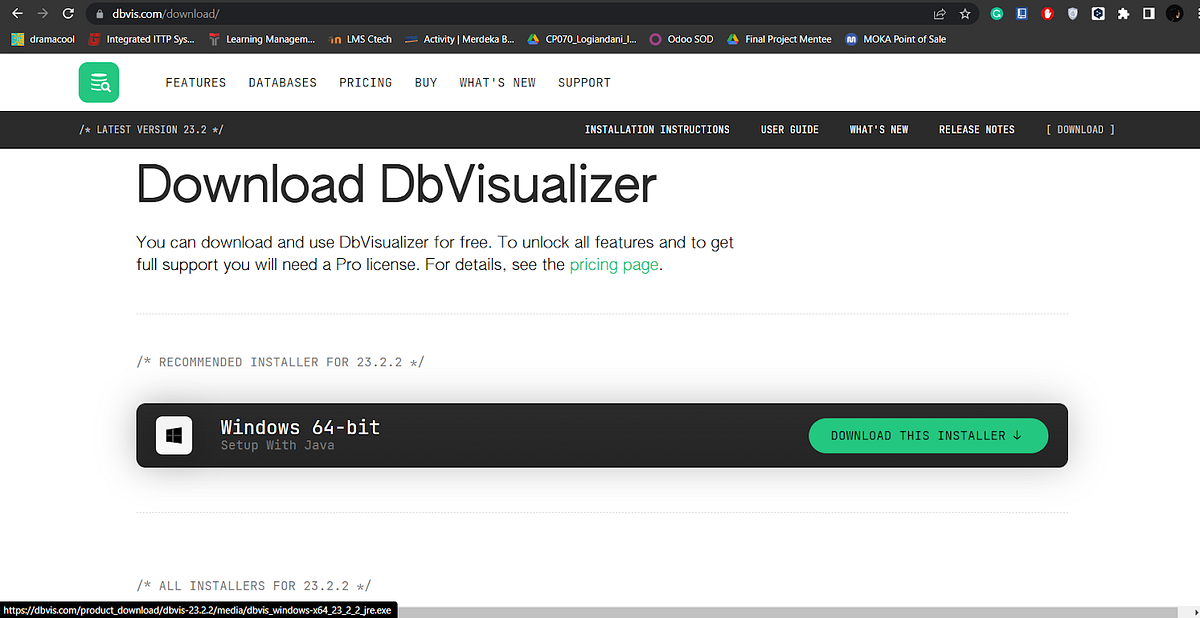Open the dramacool bookmark

42,39
